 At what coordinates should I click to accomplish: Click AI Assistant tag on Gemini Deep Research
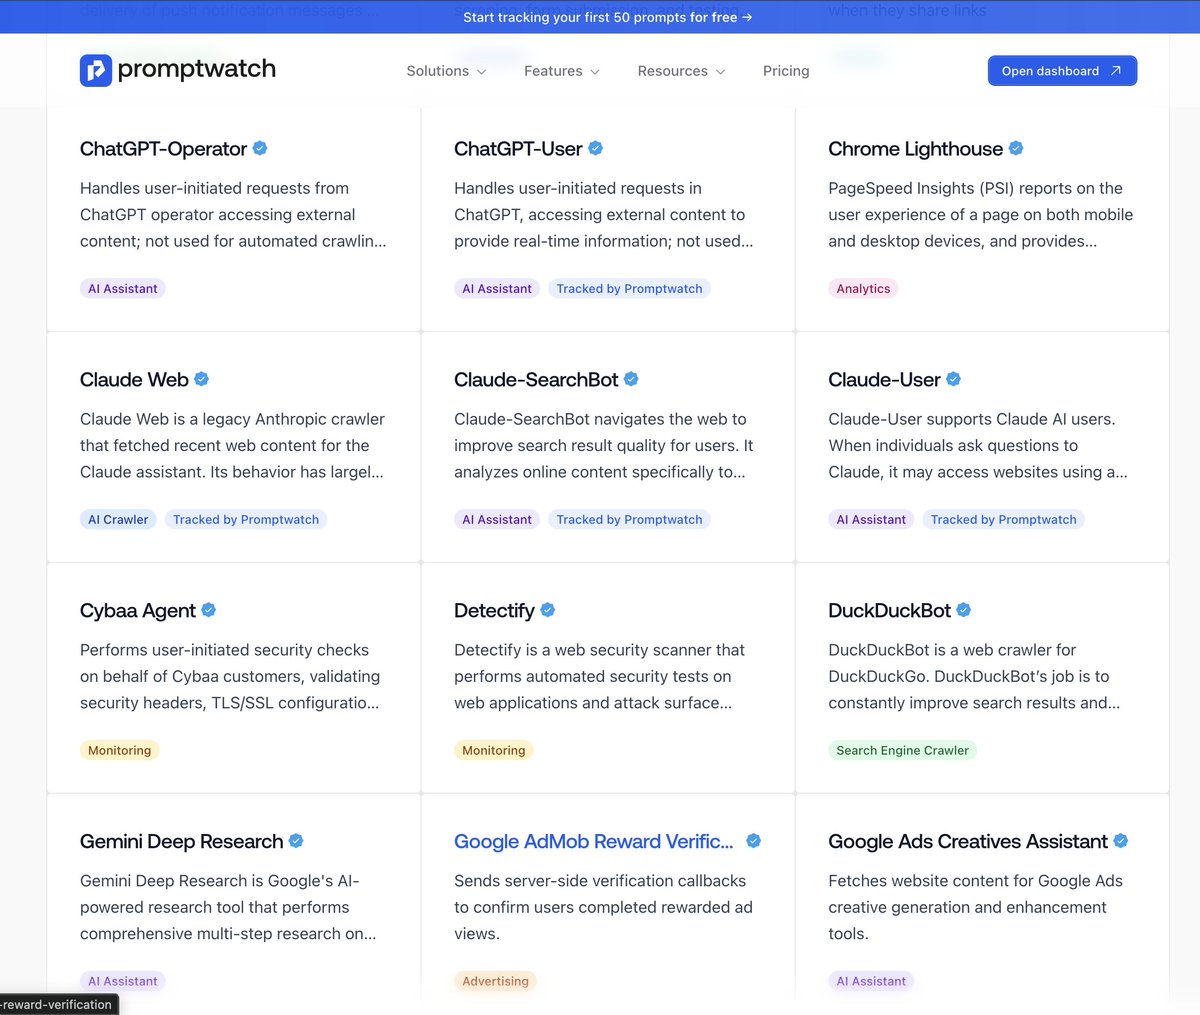tap(123, 982)
